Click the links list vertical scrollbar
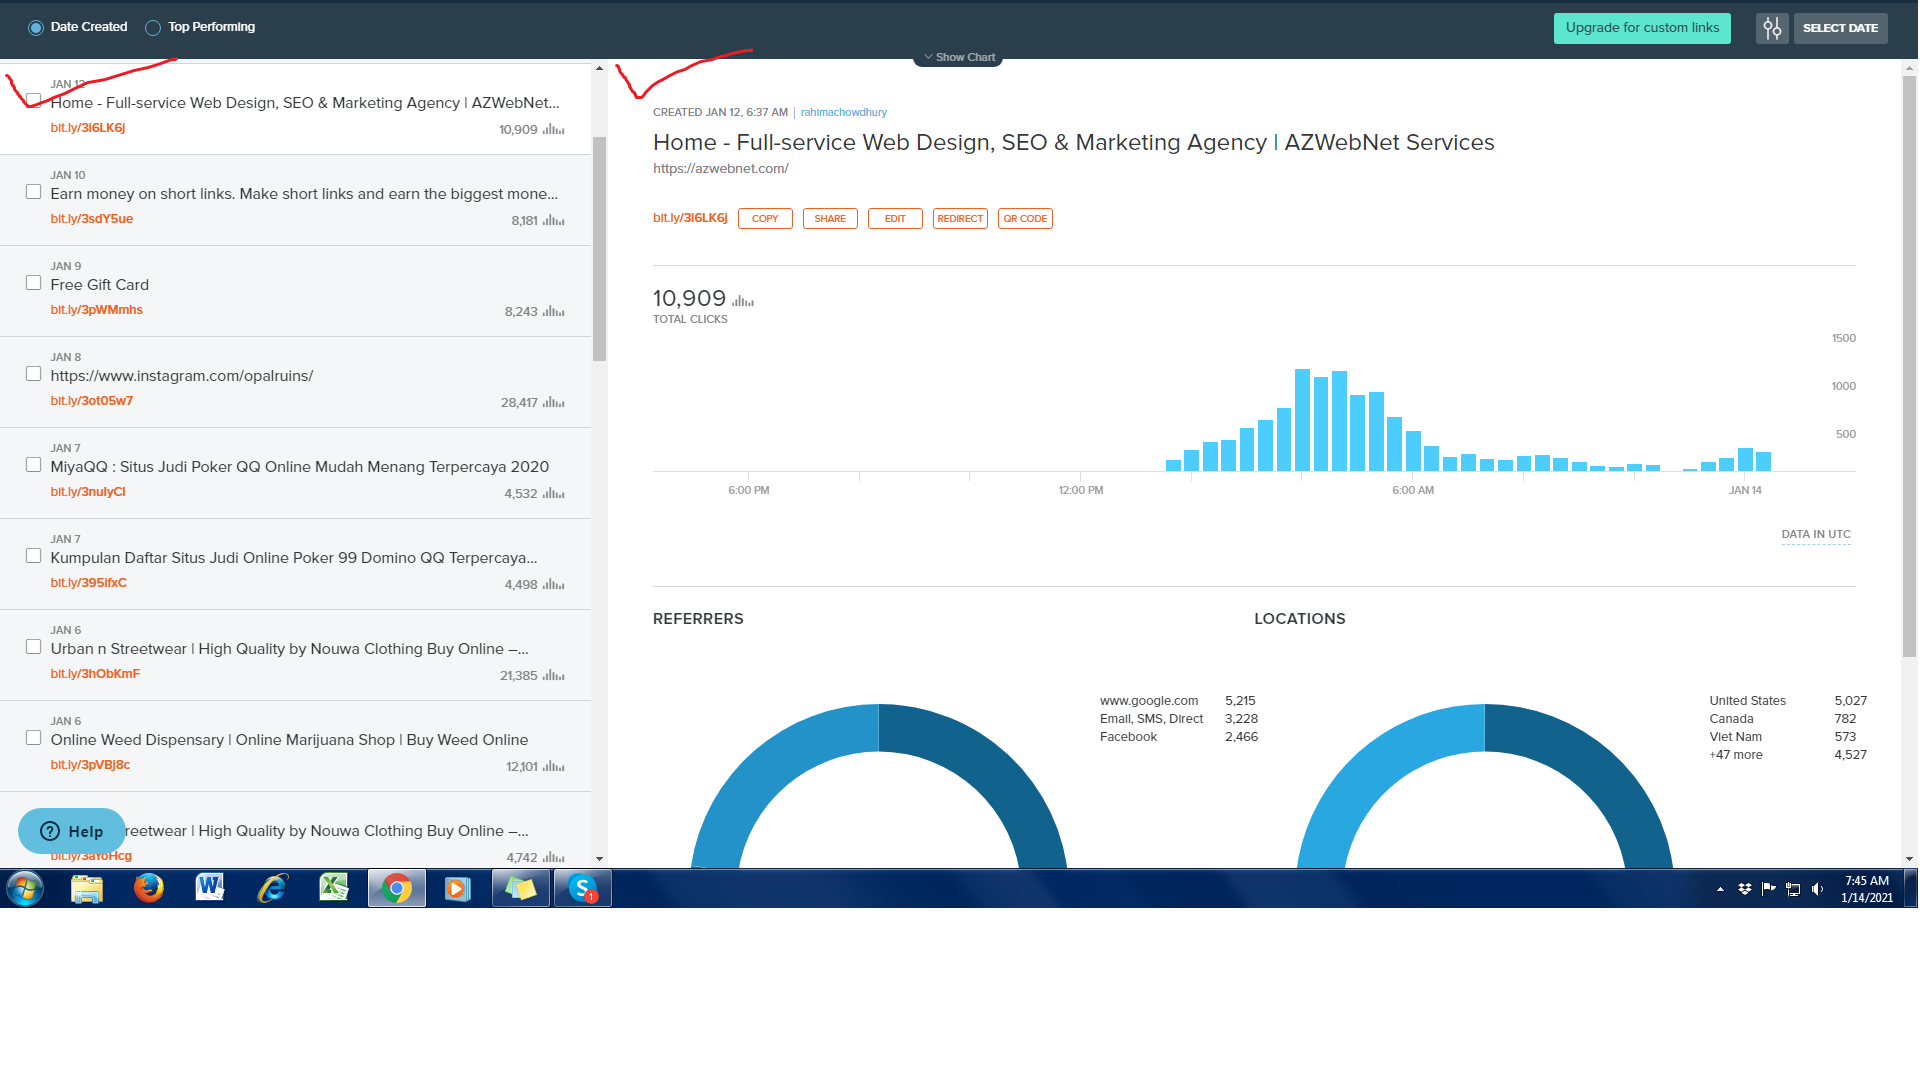The width and height of the screenshot is (1920, 1080). point(599,250)
